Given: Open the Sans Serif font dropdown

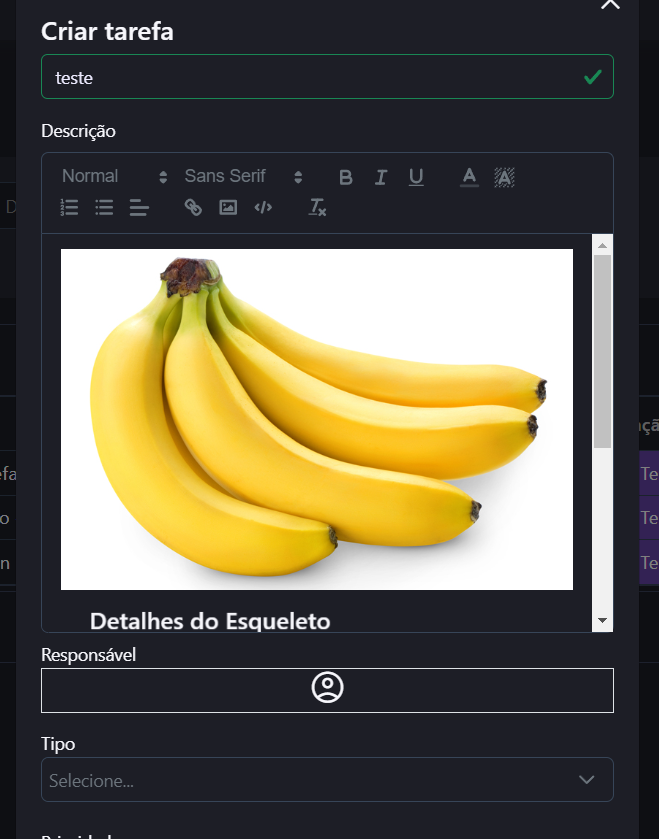Looking at the screenshot, I should pos(242,176).
